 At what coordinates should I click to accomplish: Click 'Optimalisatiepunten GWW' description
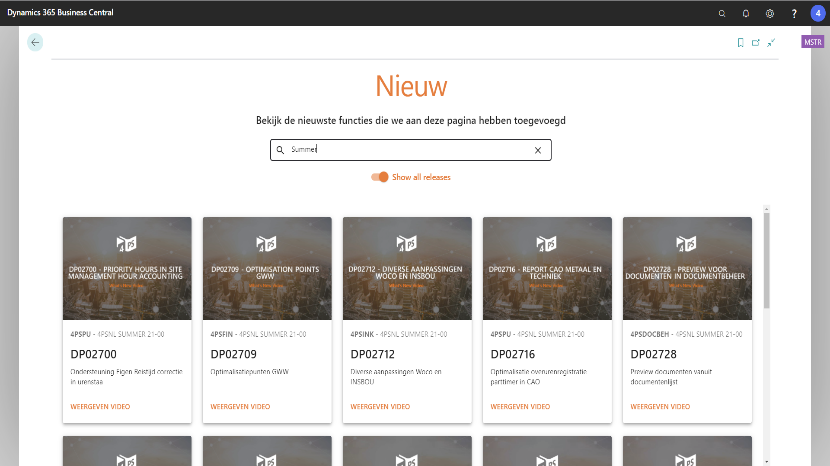click(250, 372)
